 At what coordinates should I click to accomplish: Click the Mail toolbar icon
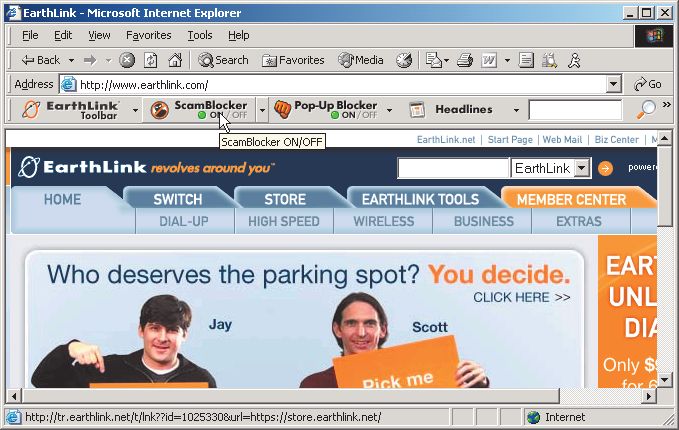[x=433, y=60]
